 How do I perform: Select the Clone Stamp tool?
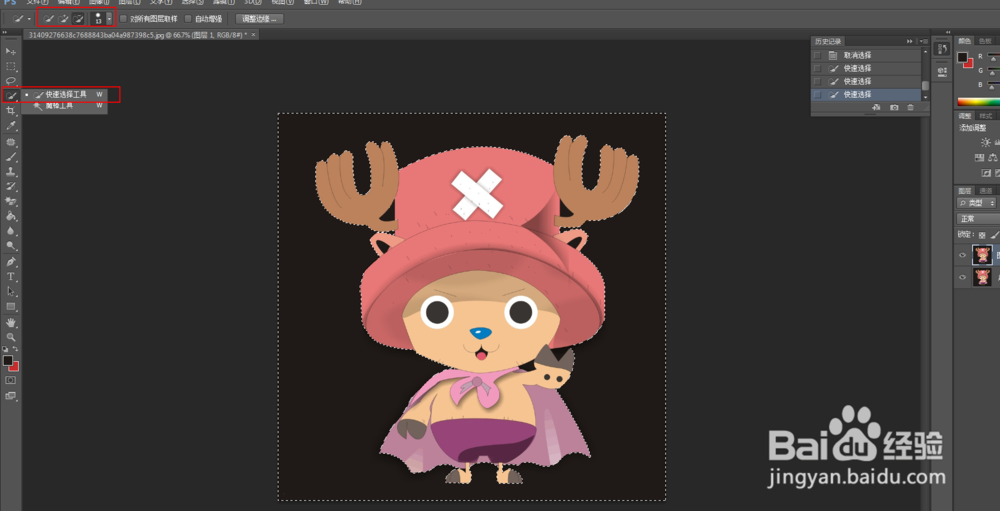point(11,172)
